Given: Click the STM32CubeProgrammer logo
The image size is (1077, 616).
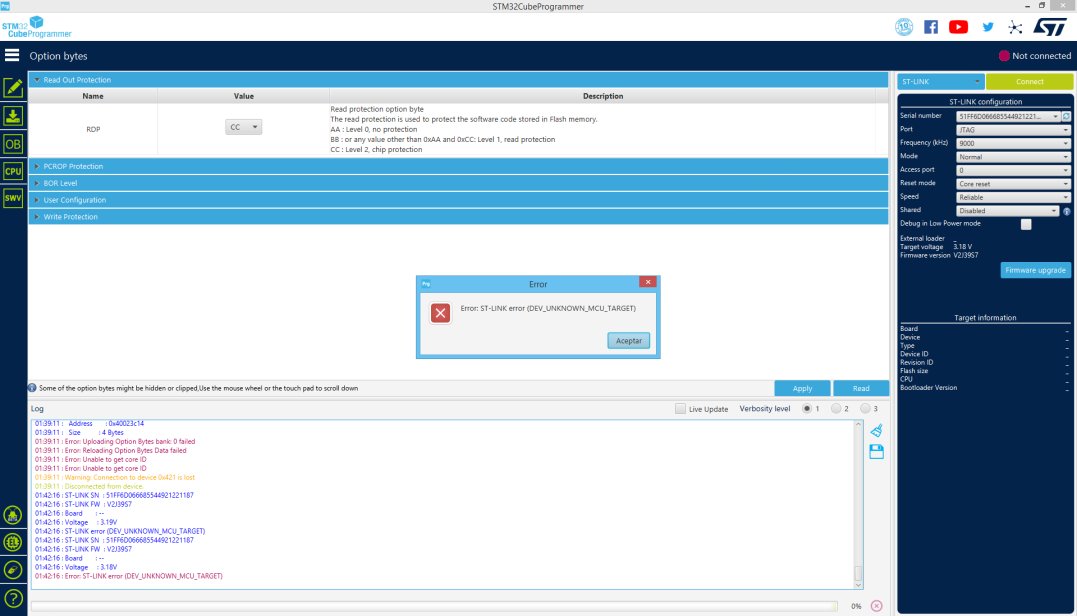Looking at the screenshot, I should [x=37, y=27].
